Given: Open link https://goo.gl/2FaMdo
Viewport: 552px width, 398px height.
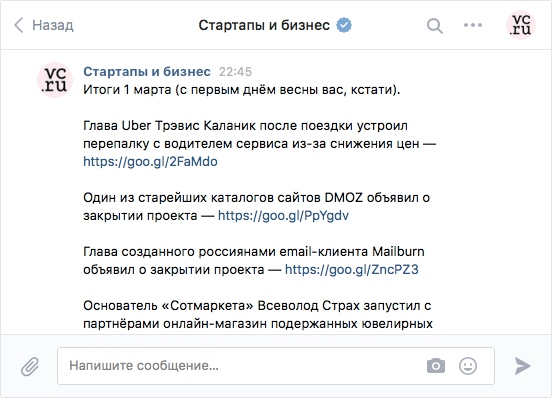Looking at the screenshot, I should click(x=150, y=162).
